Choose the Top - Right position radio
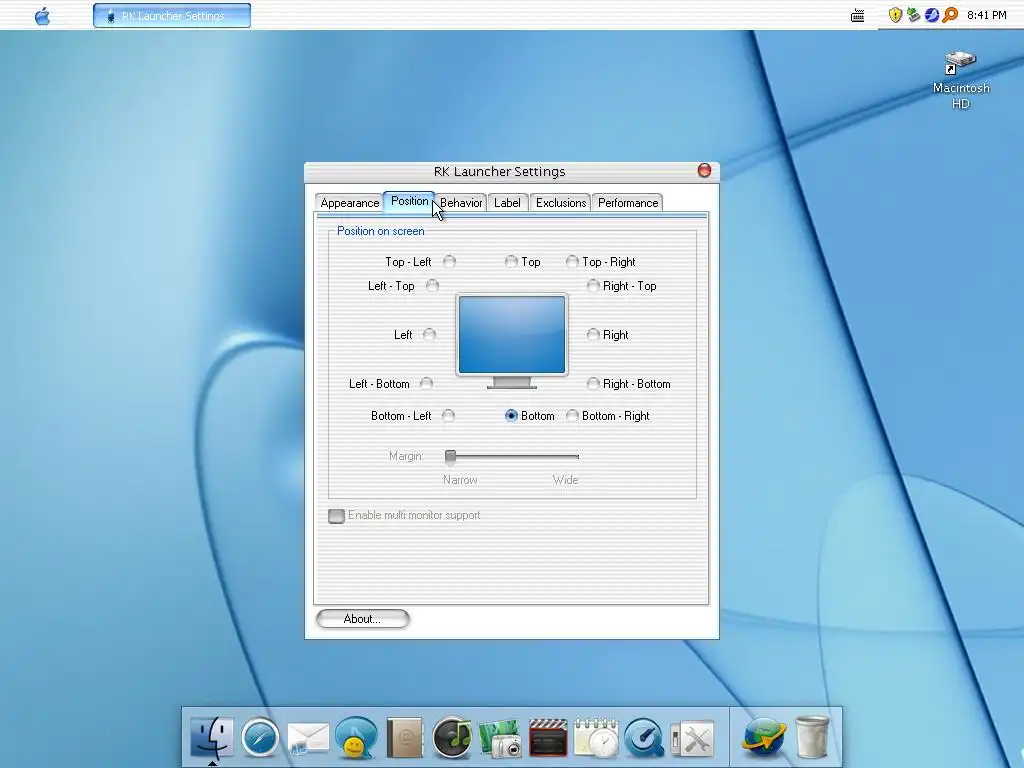This screenshot has height=768, width=1024. pyautogui.click(x=572, y=262)
